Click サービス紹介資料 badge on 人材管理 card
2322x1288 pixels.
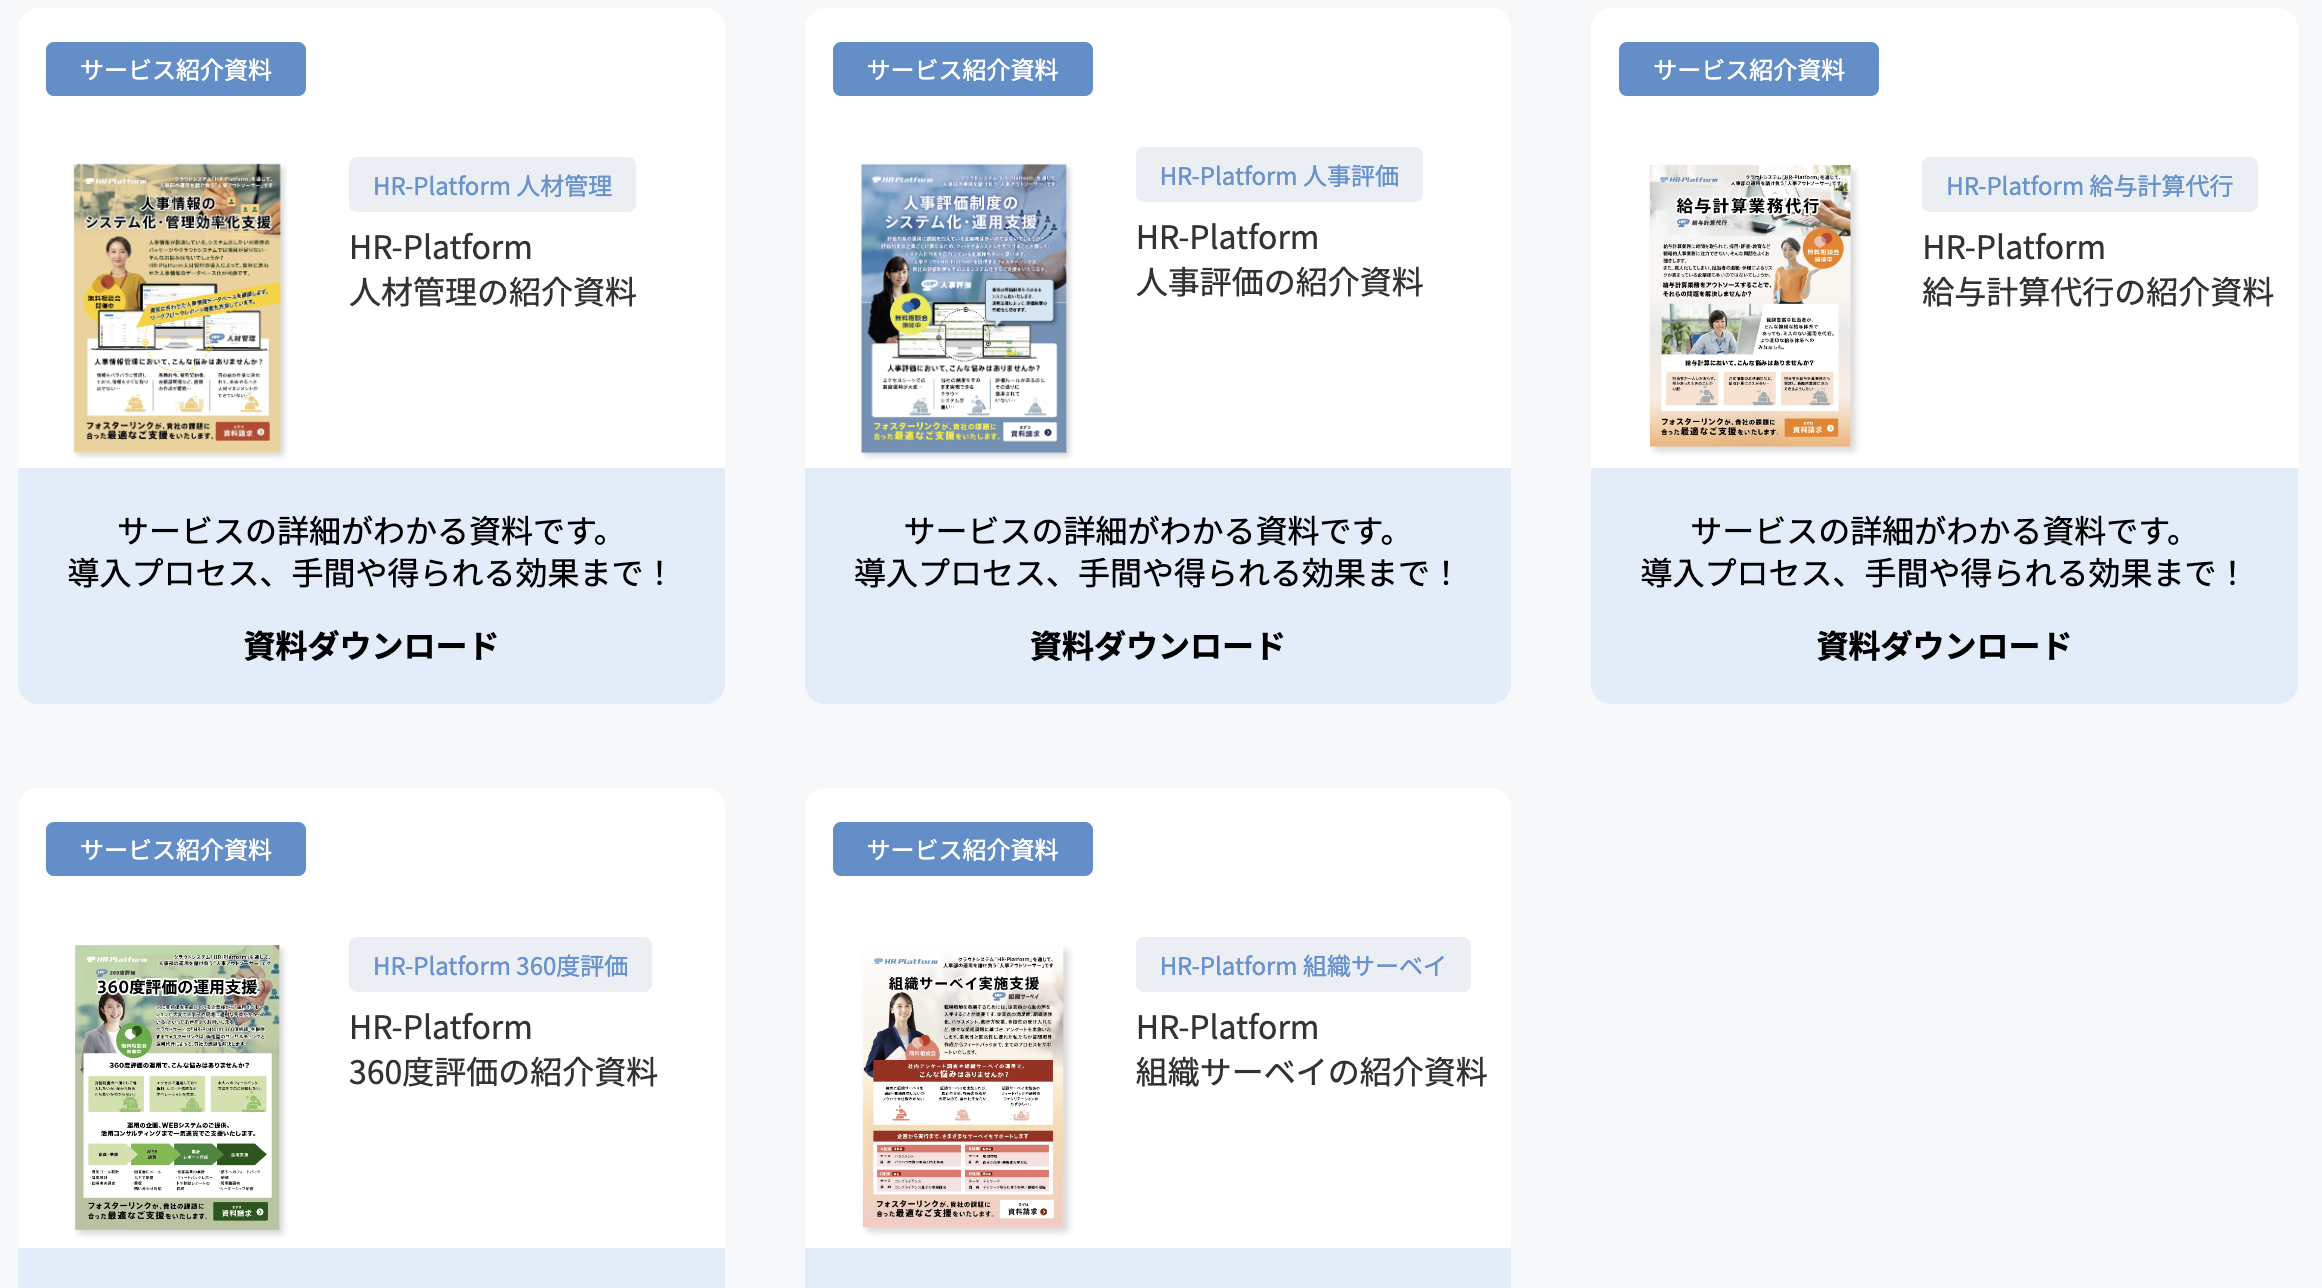pyautogui.click(x=176, y=69)
